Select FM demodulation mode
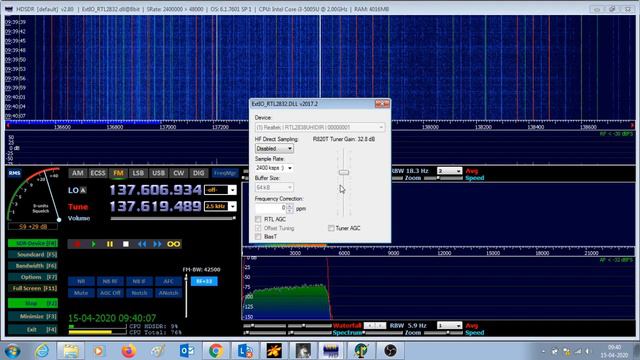640x360 pixels. click(118, 173)
